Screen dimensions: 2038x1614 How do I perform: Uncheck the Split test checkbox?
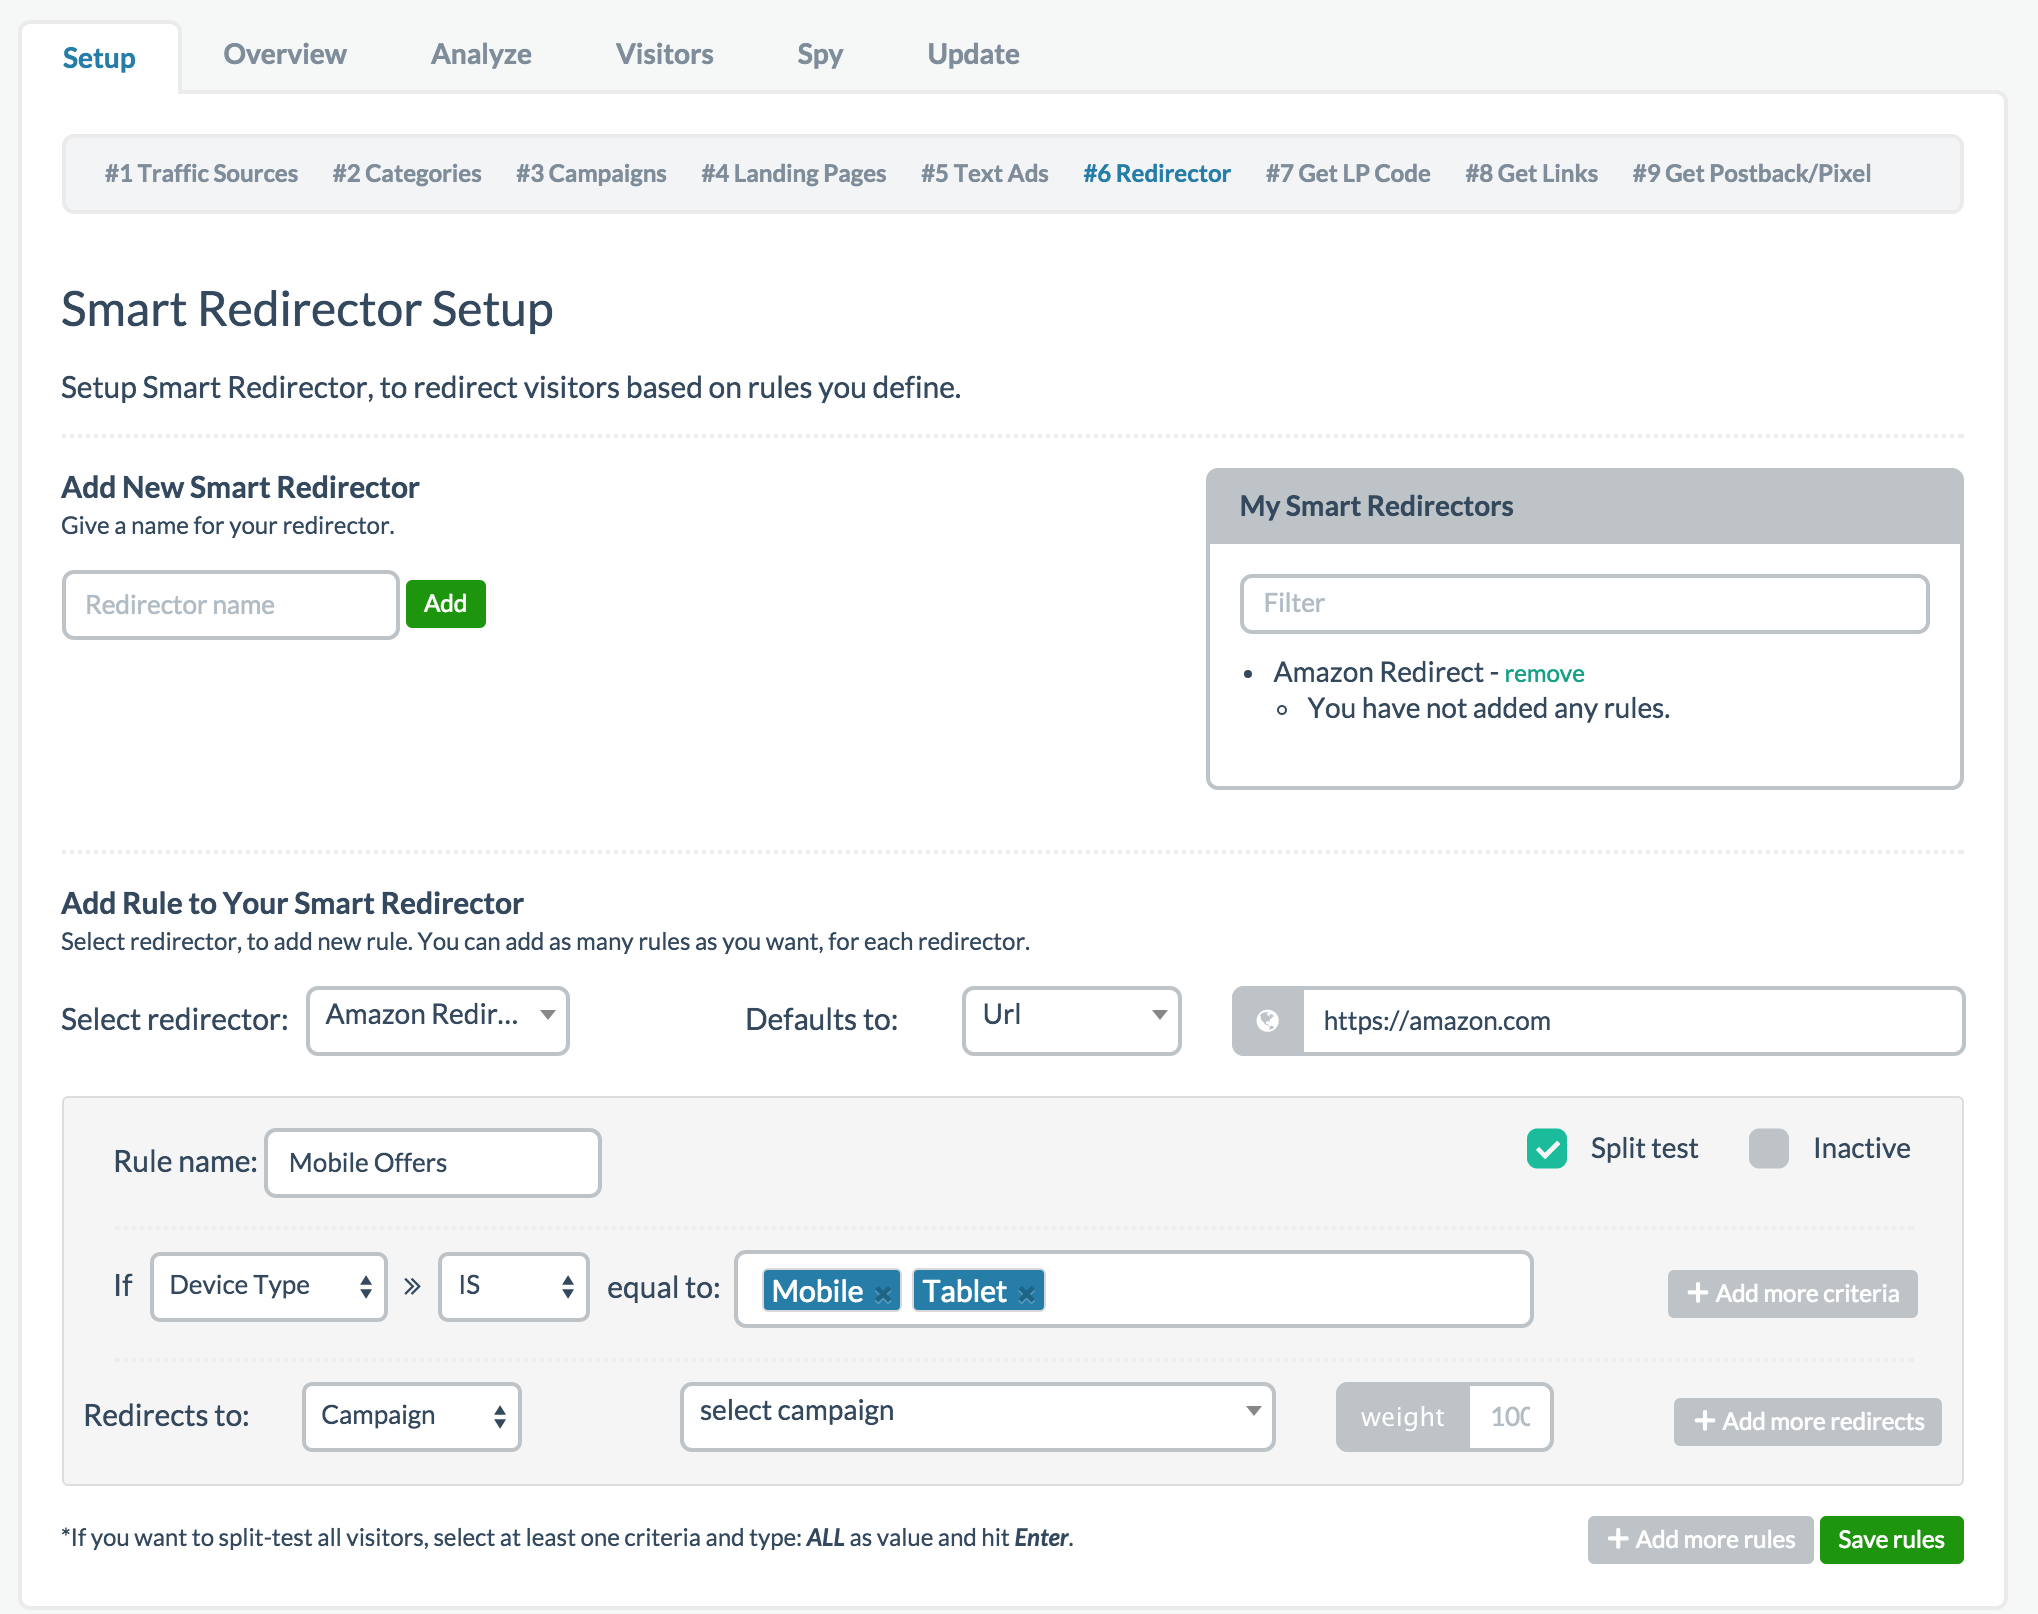point(1546,1148)
